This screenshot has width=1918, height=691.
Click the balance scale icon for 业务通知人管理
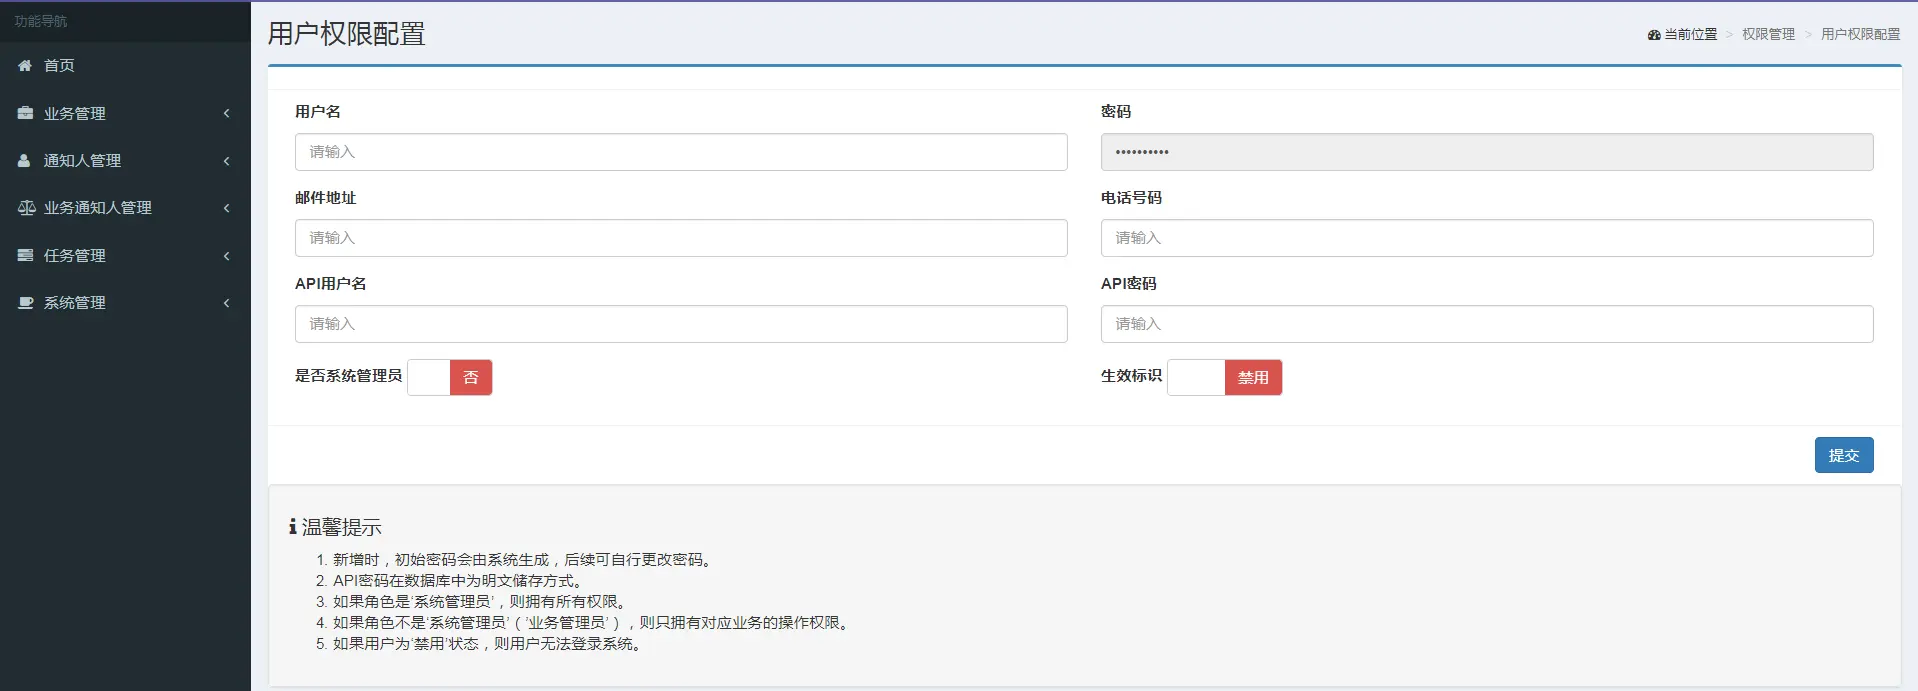(x=27, y=207)
